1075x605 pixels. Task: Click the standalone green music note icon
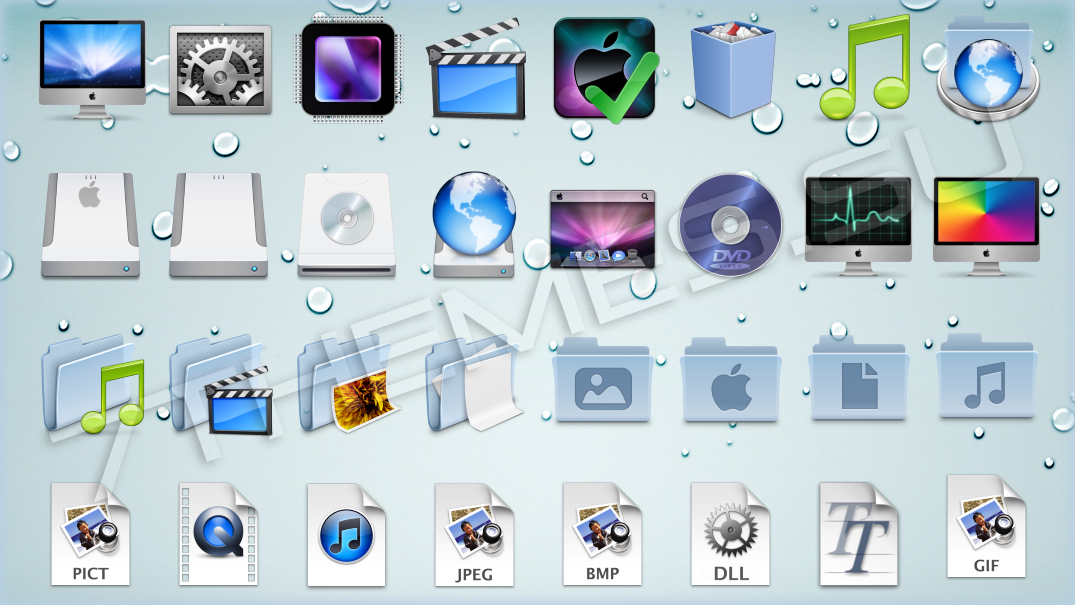(867, 67)
